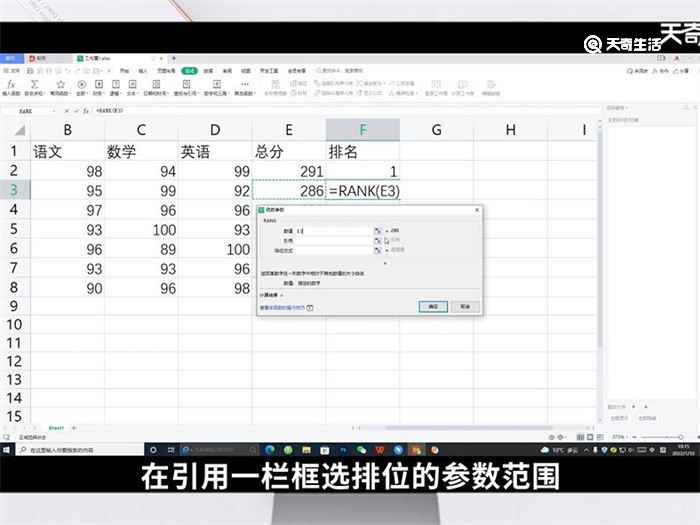This screenshot has height=525, width=700.
Task: Select the Data ribbon tab
Action: (x=208, y=71)
